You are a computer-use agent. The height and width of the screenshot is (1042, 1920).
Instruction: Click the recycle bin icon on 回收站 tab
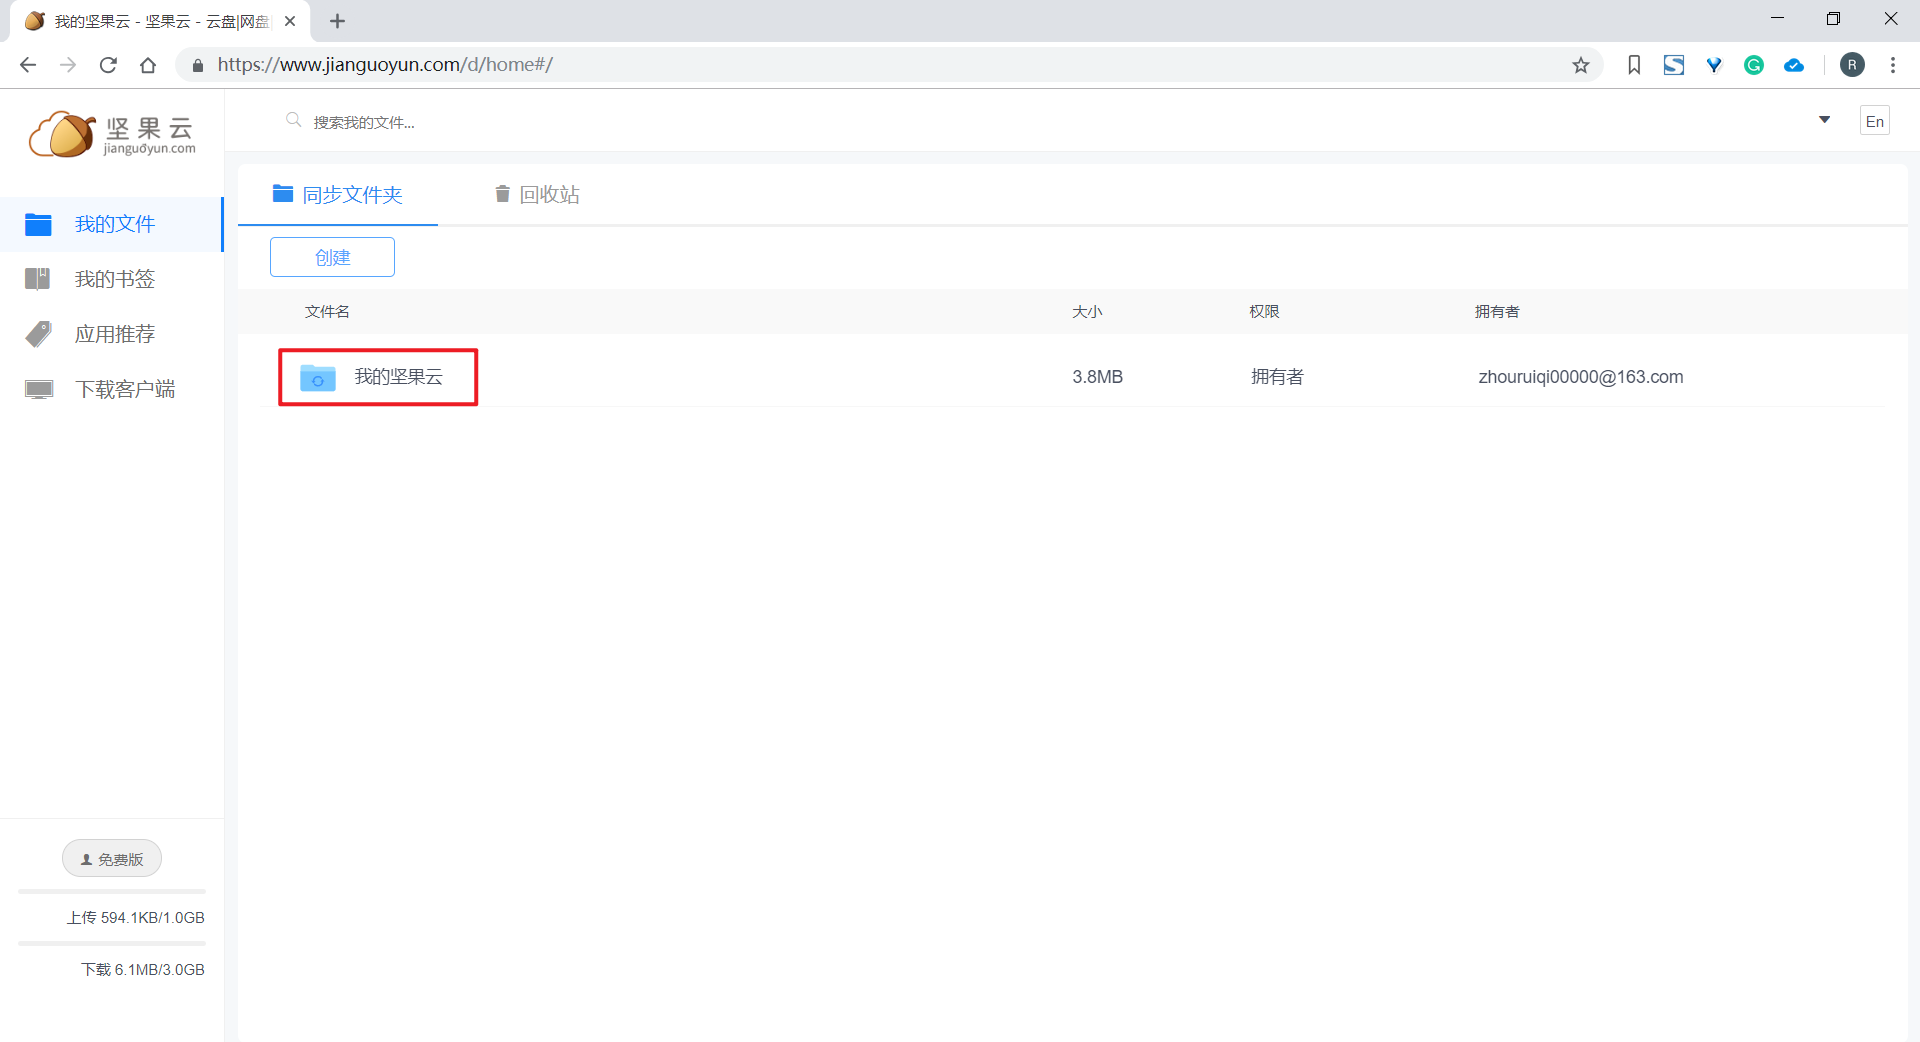(x=502, y=194)
